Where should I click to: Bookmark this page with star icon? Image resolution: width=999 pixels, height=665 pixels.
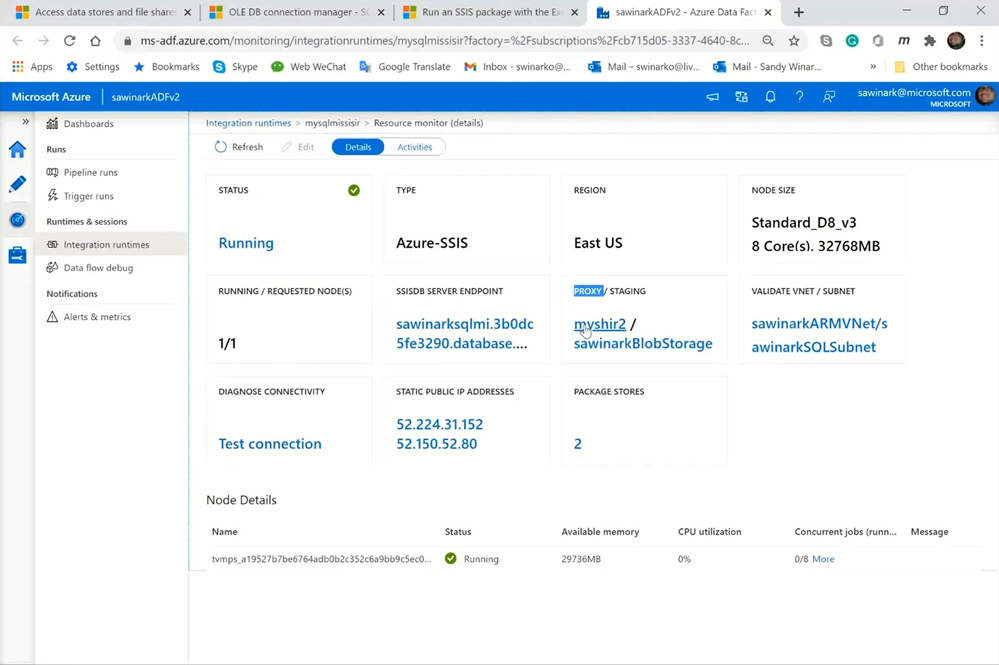[x=794, y=41]
